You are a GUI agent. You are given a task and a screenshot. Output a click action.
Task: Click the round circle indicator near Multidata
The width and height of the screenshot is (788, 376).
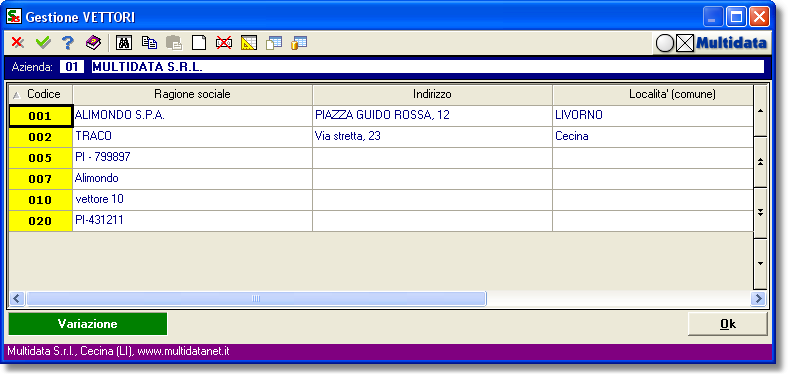click(x=664, y=44)
